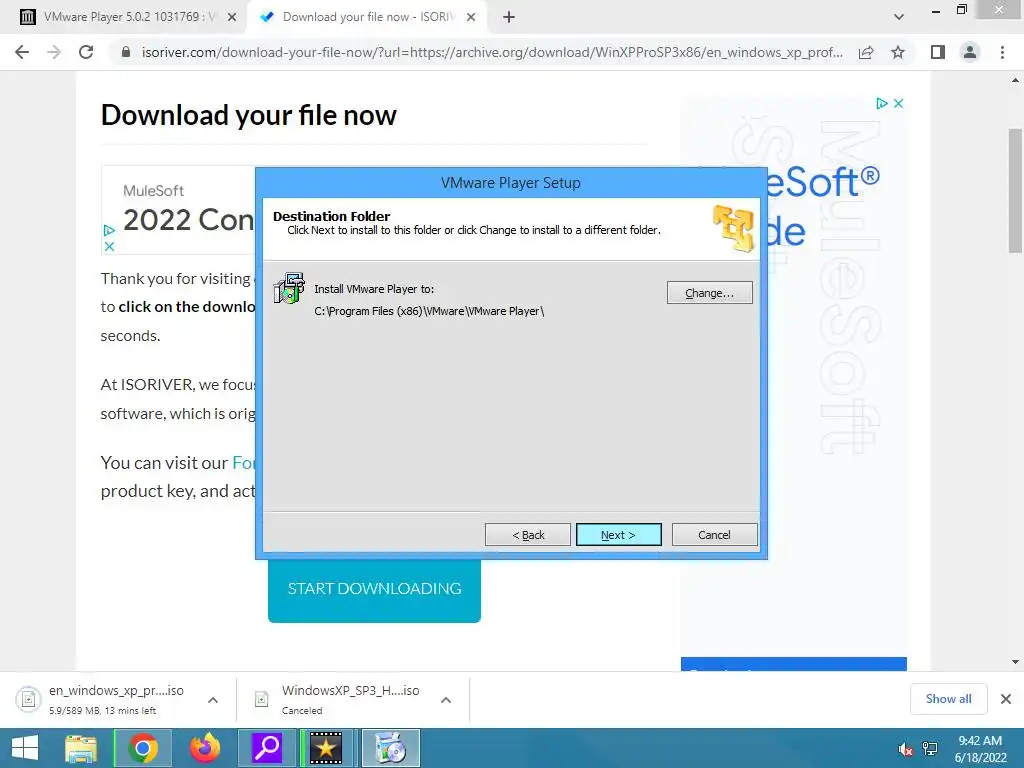
Task: Go Back in VMware Player Setup
Action: coord(528,534)
